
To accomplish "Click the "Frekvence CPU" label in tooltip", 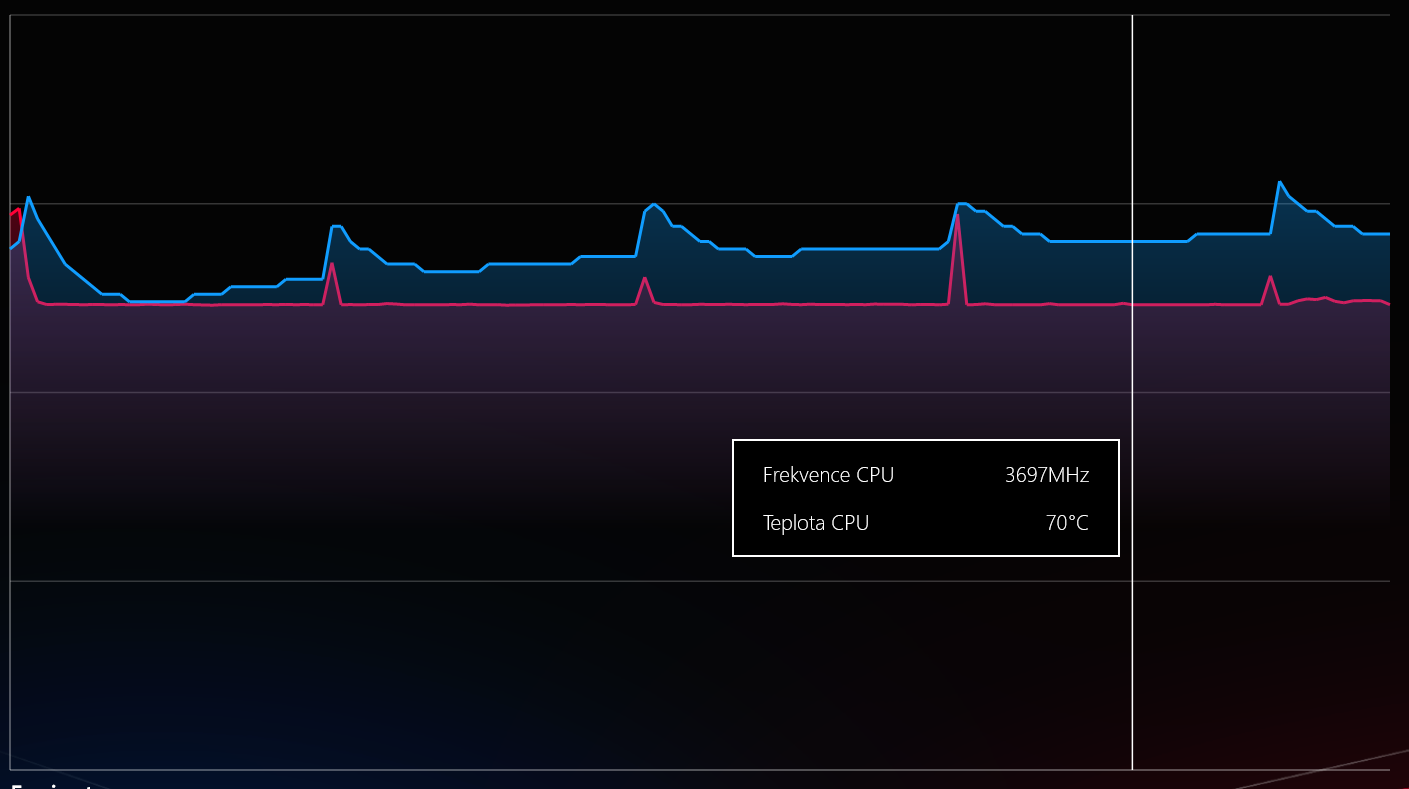I will pyautogui.click(x=828, y=475).
